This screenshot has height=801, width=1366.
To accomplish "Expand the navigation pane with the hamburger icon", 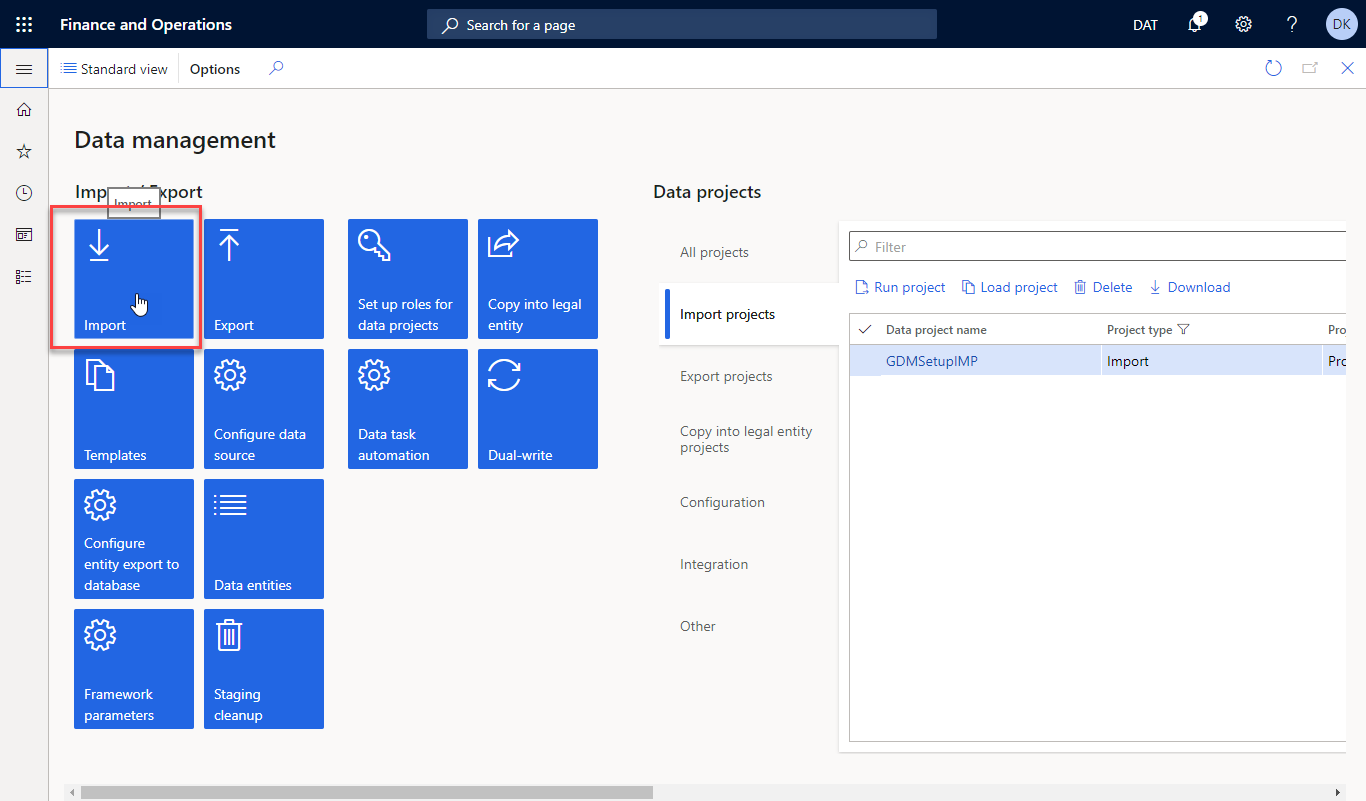I will 24,68.
